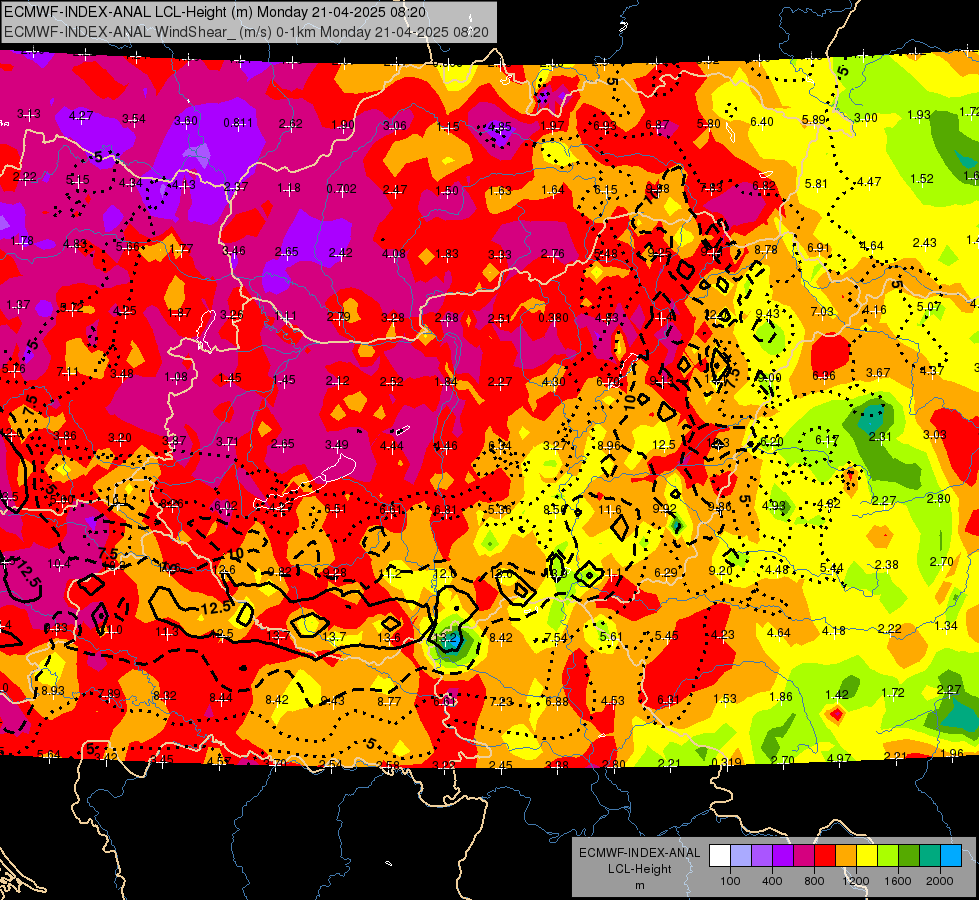Click the WindShear_ (m/s) 0-1km title line
979x900 pixels.
click(246, 32)
